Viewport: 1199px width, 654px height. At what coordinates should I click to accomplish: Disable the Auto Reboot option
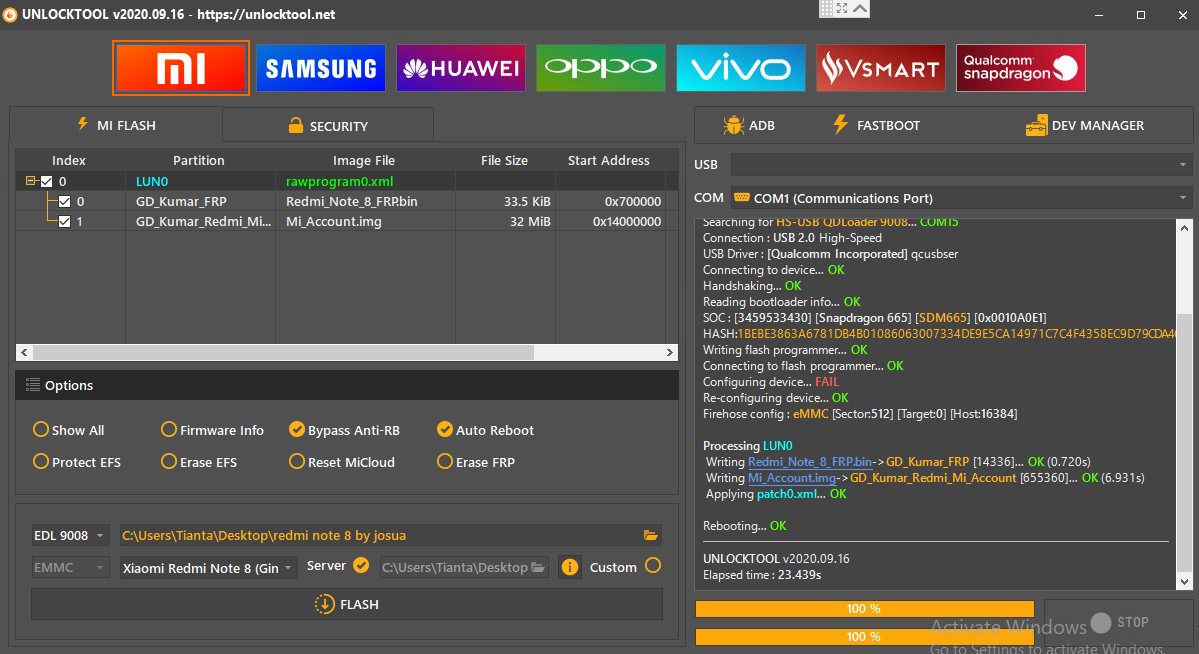coord(486,430)
